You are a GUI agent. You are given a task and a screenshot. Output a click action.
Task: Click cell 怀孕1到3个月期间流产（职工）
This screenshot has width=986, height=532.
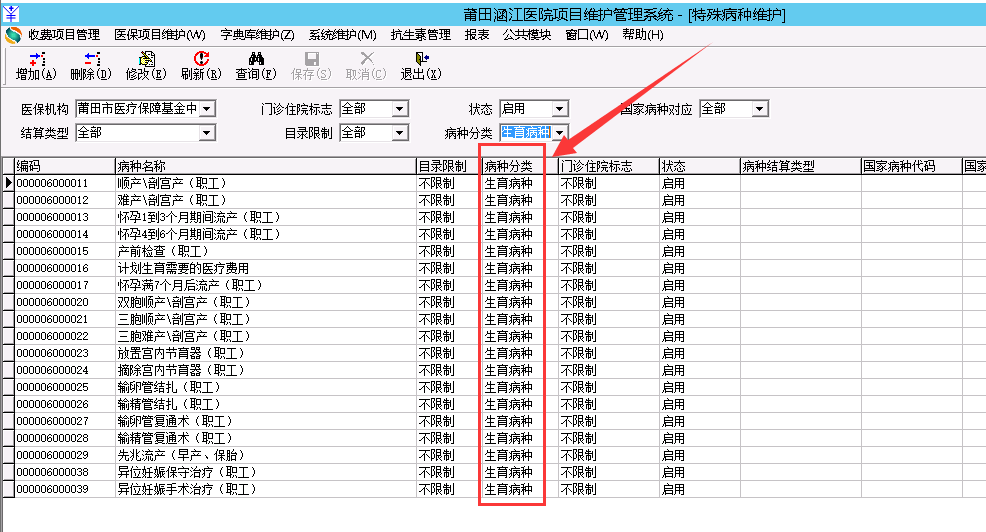(x=266, y=218)
